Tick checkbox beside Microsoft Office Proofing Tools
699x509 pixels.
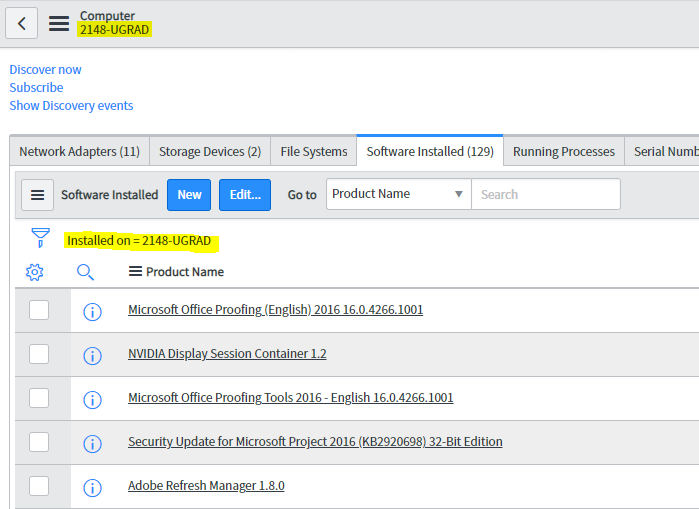pos(39,398)
